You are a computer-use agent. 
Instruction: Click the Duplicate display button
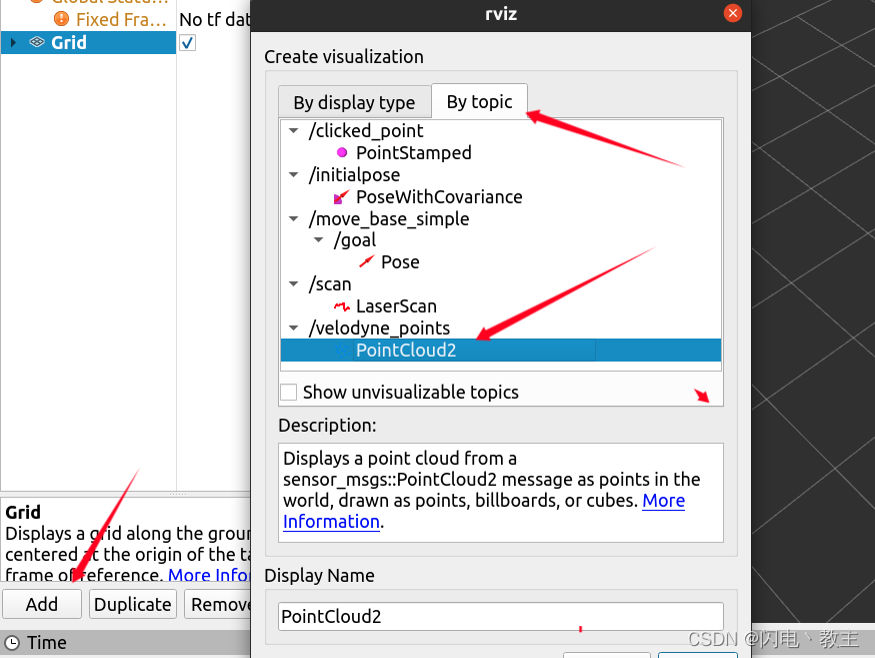pos(133,604)
